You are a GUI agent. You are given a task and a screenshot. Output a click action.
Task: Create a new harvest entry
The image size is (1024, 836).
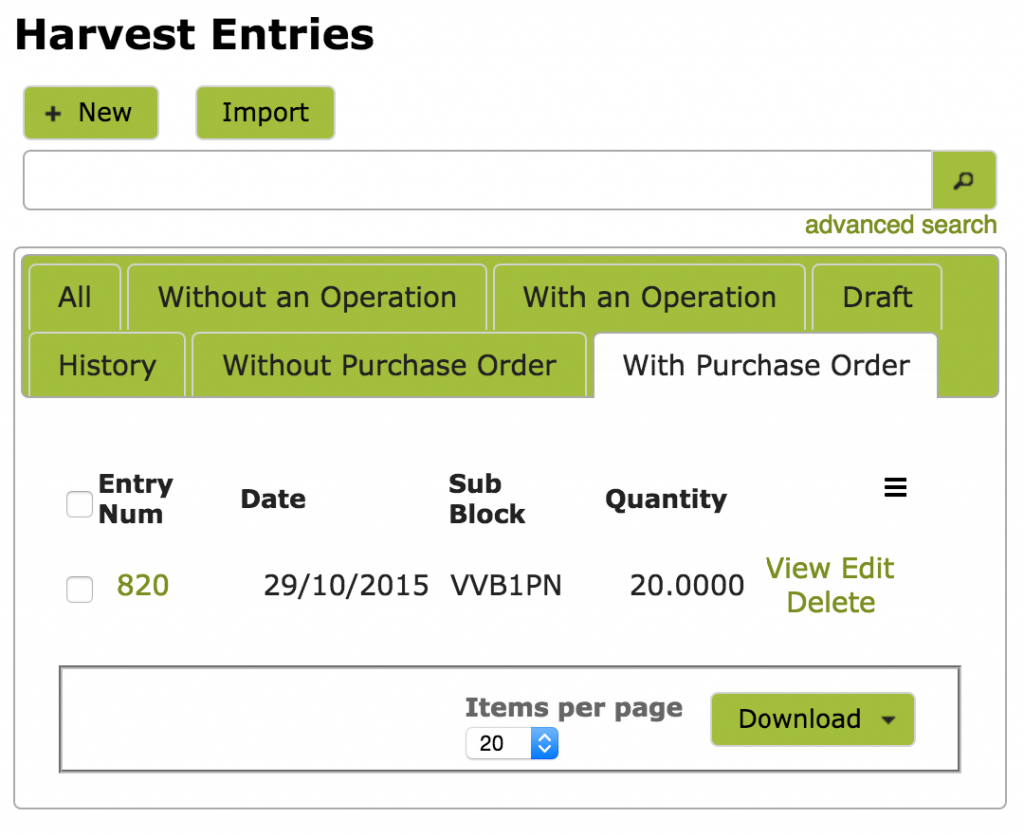pyautogui.click(x=90, y=113)
